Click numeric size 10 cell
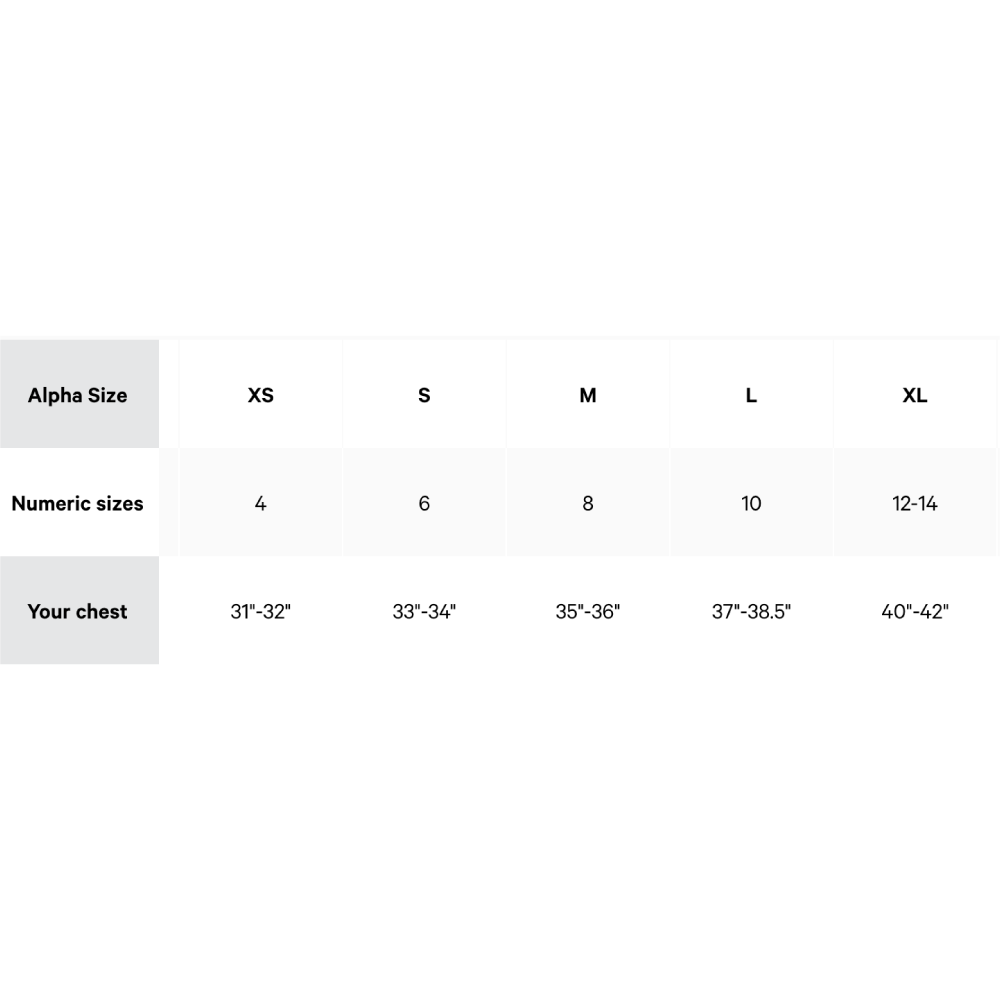The image size is (1000, 1000). tap(751, 503)
